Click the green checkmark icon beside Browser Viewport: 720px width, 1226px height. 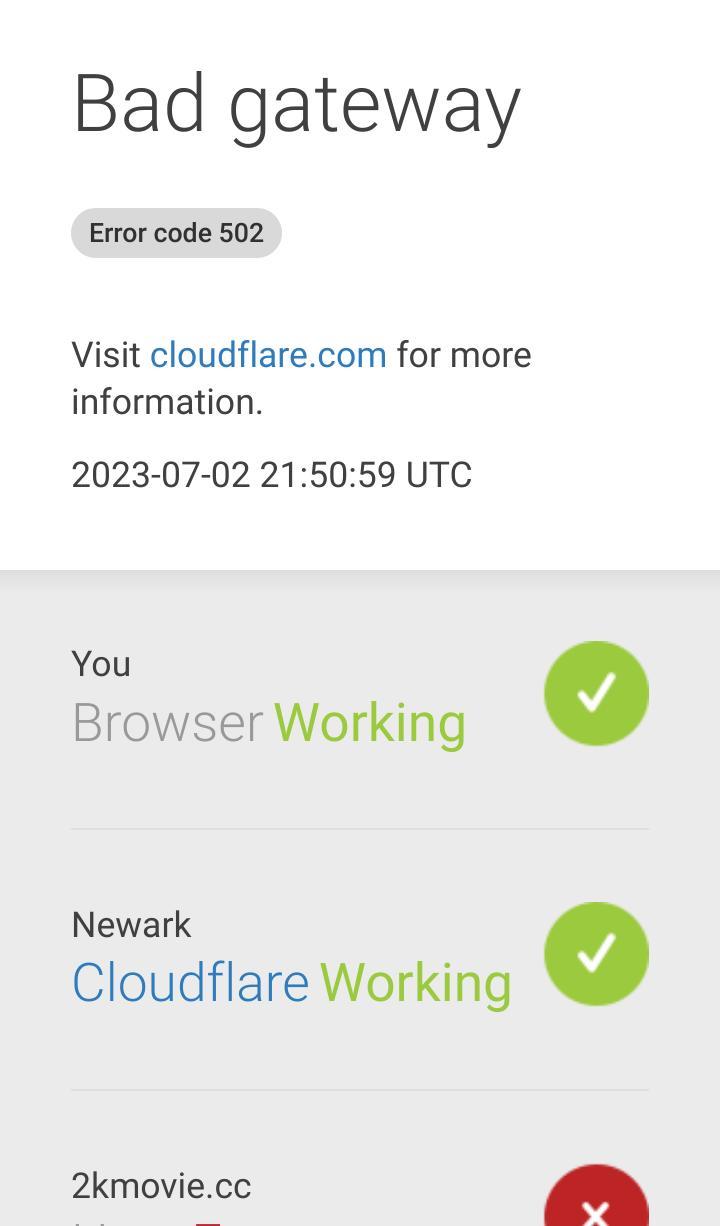596,693
